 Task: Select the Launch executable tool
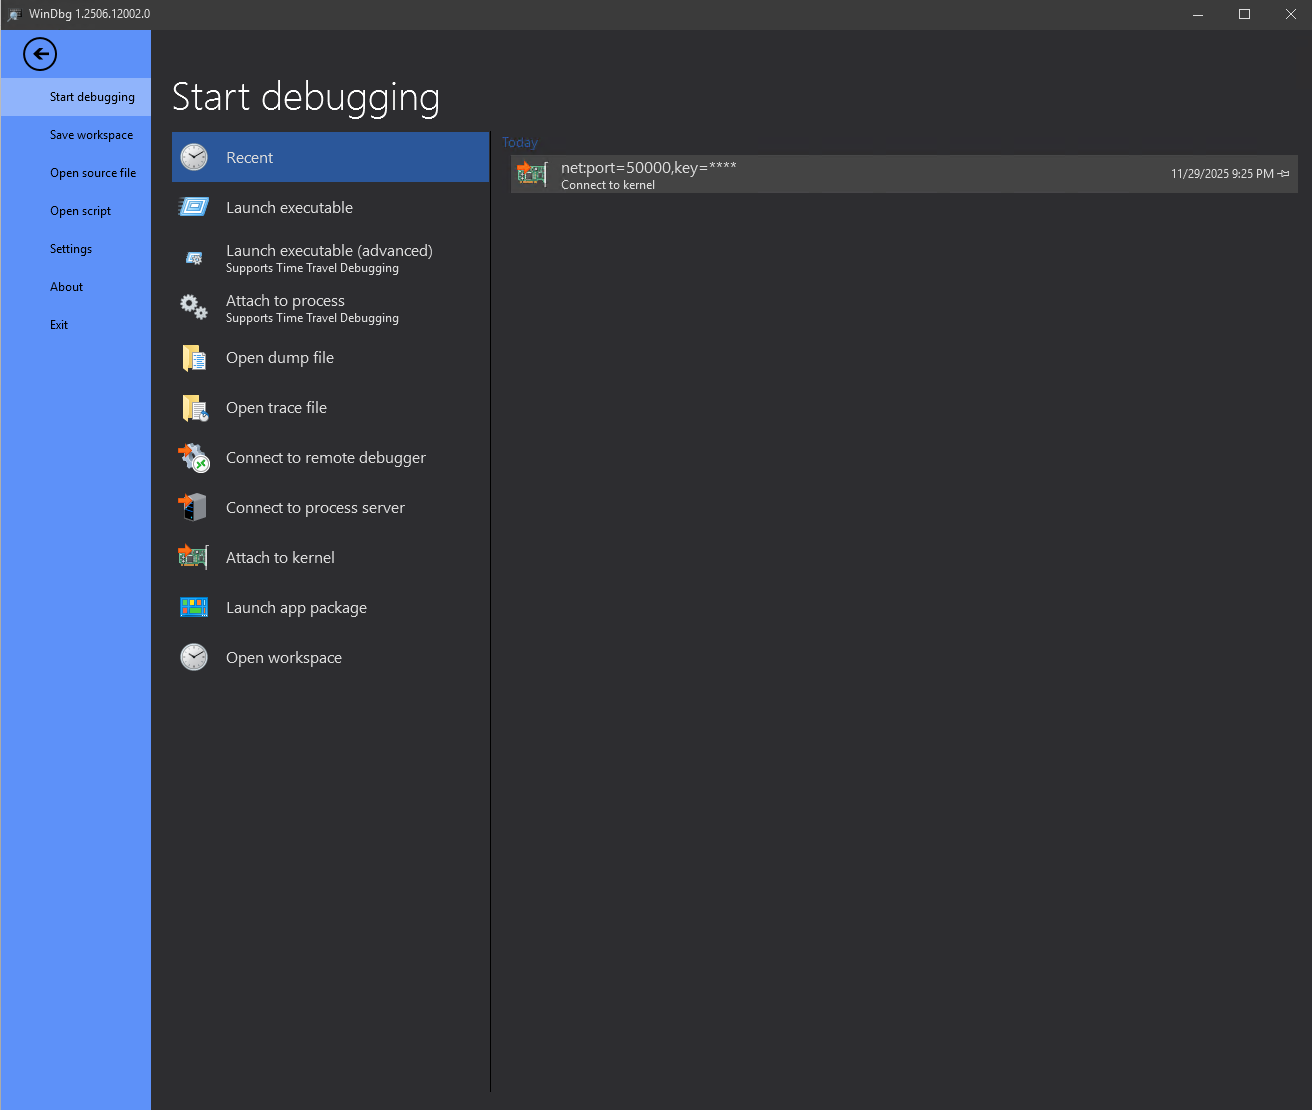tap(289, 207)
